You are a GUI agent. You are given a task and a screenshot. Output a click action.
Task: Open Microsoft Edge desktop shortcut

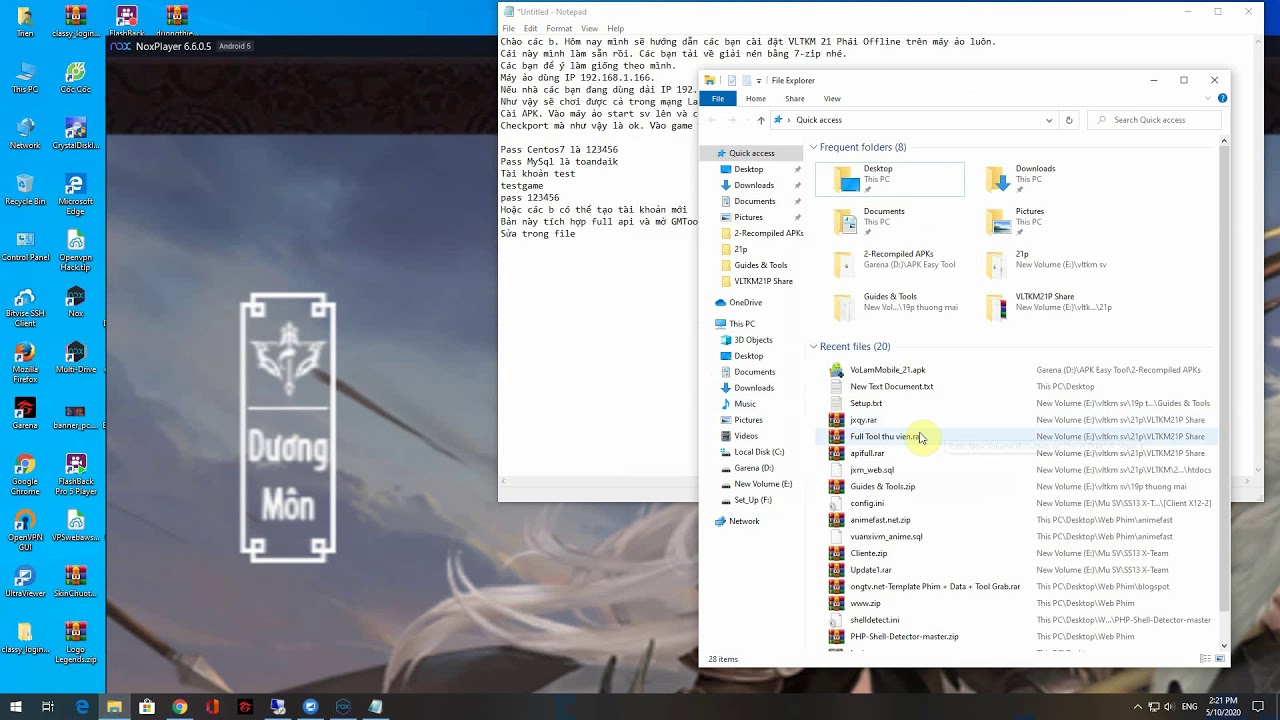[x=75, y=192]
